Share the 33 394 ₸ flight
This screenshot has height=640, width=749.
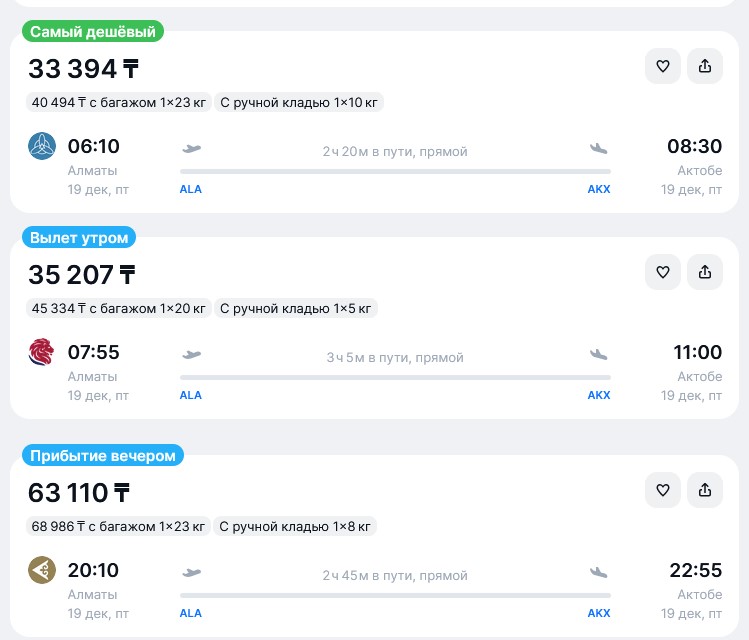click(x=705, y=66)
